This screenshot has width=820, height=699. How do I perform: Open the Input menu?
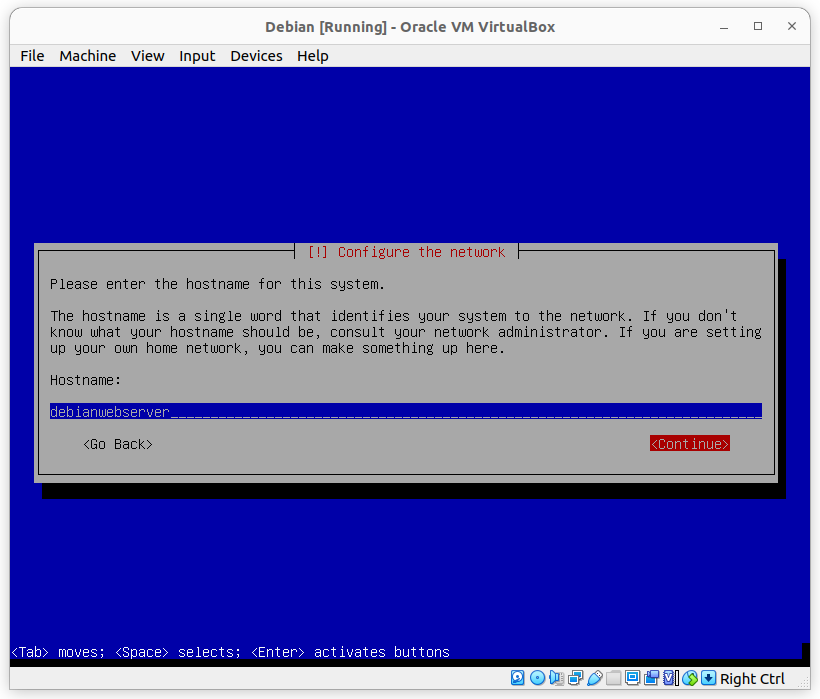197,56
